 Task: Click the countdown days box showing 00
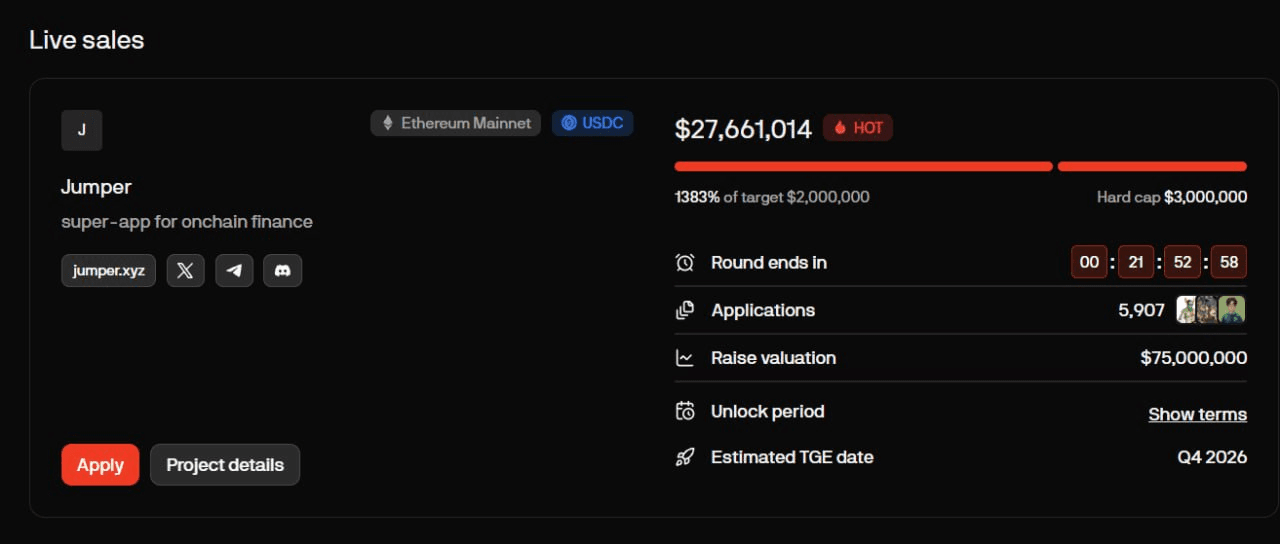1089,263
